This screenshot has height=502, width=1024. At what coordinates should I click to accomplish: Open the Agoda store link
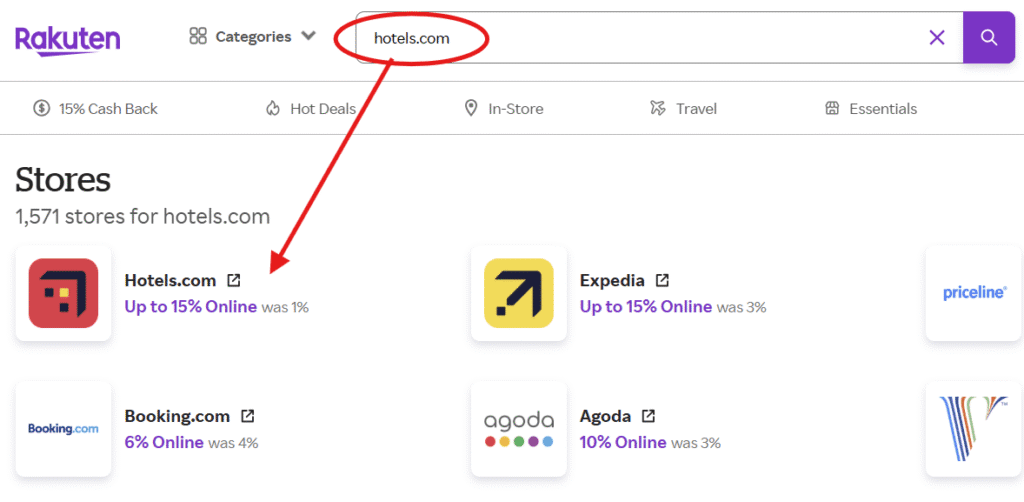[x=605, y=416]
